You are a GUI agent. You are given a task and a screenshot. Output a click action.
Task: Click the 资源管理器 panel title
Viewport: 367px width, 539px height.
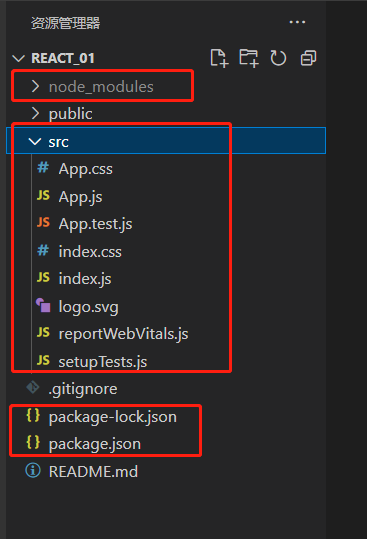[65, 23]
